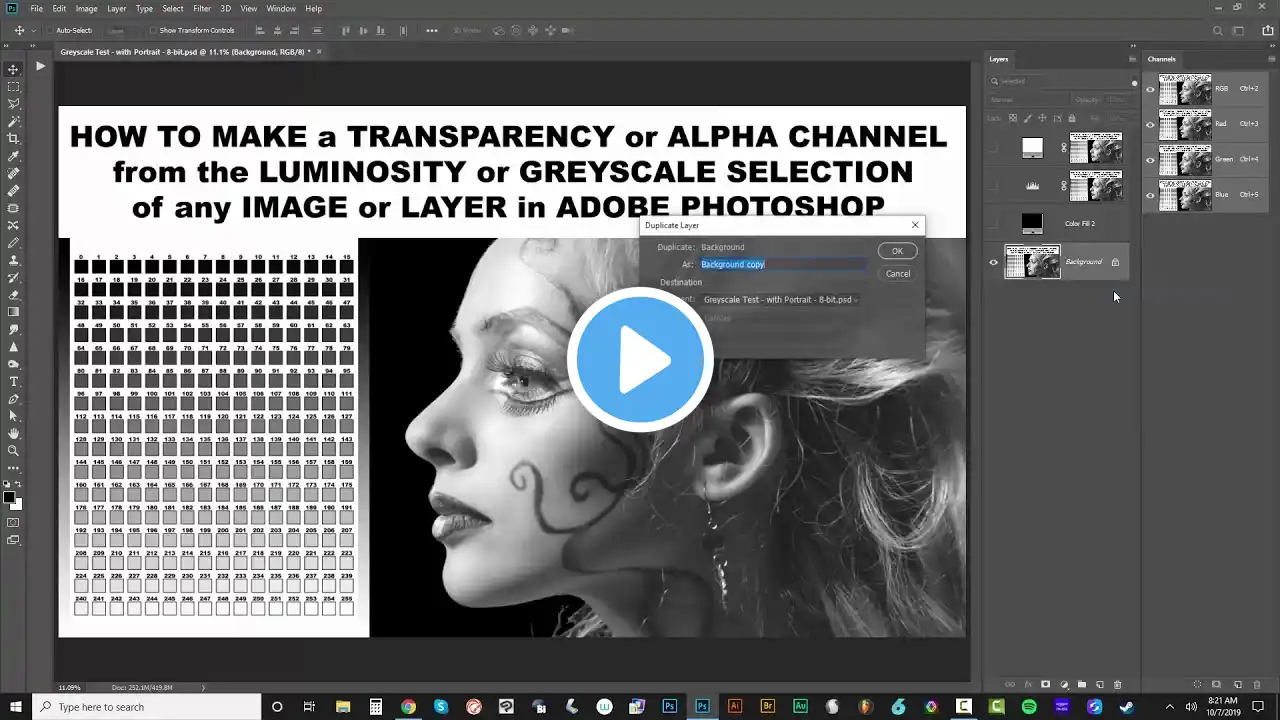The height and width of the screenshot is (720, 1280).
Task: Click the foreground color swatch
Action: (9, 497)
